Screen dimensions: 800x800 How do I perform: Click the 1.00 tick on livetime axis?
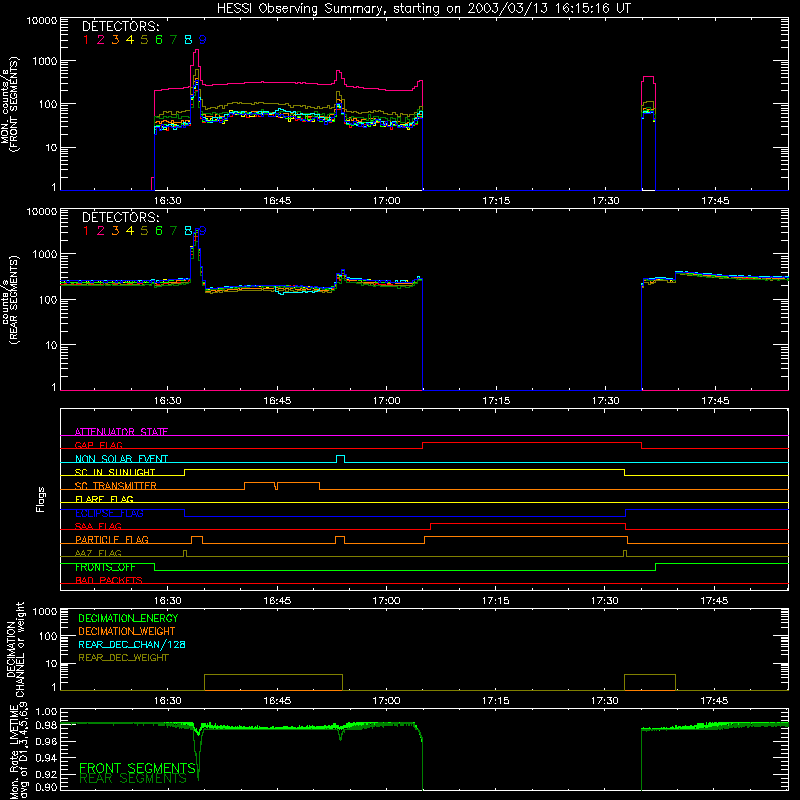pos(46,711)
